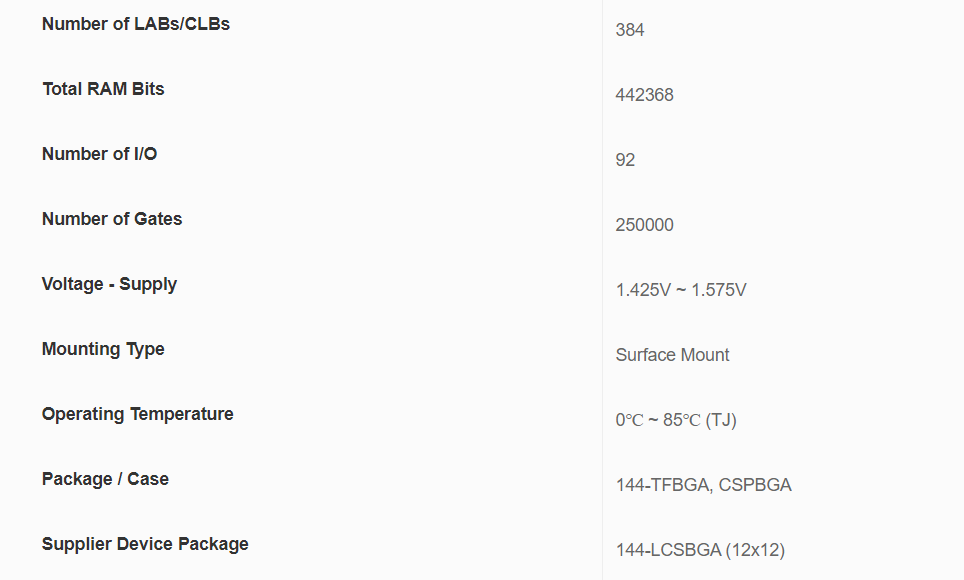Click the Total RAM Bits label
This screenshot has width=964, height=580.
click(103, 89)
